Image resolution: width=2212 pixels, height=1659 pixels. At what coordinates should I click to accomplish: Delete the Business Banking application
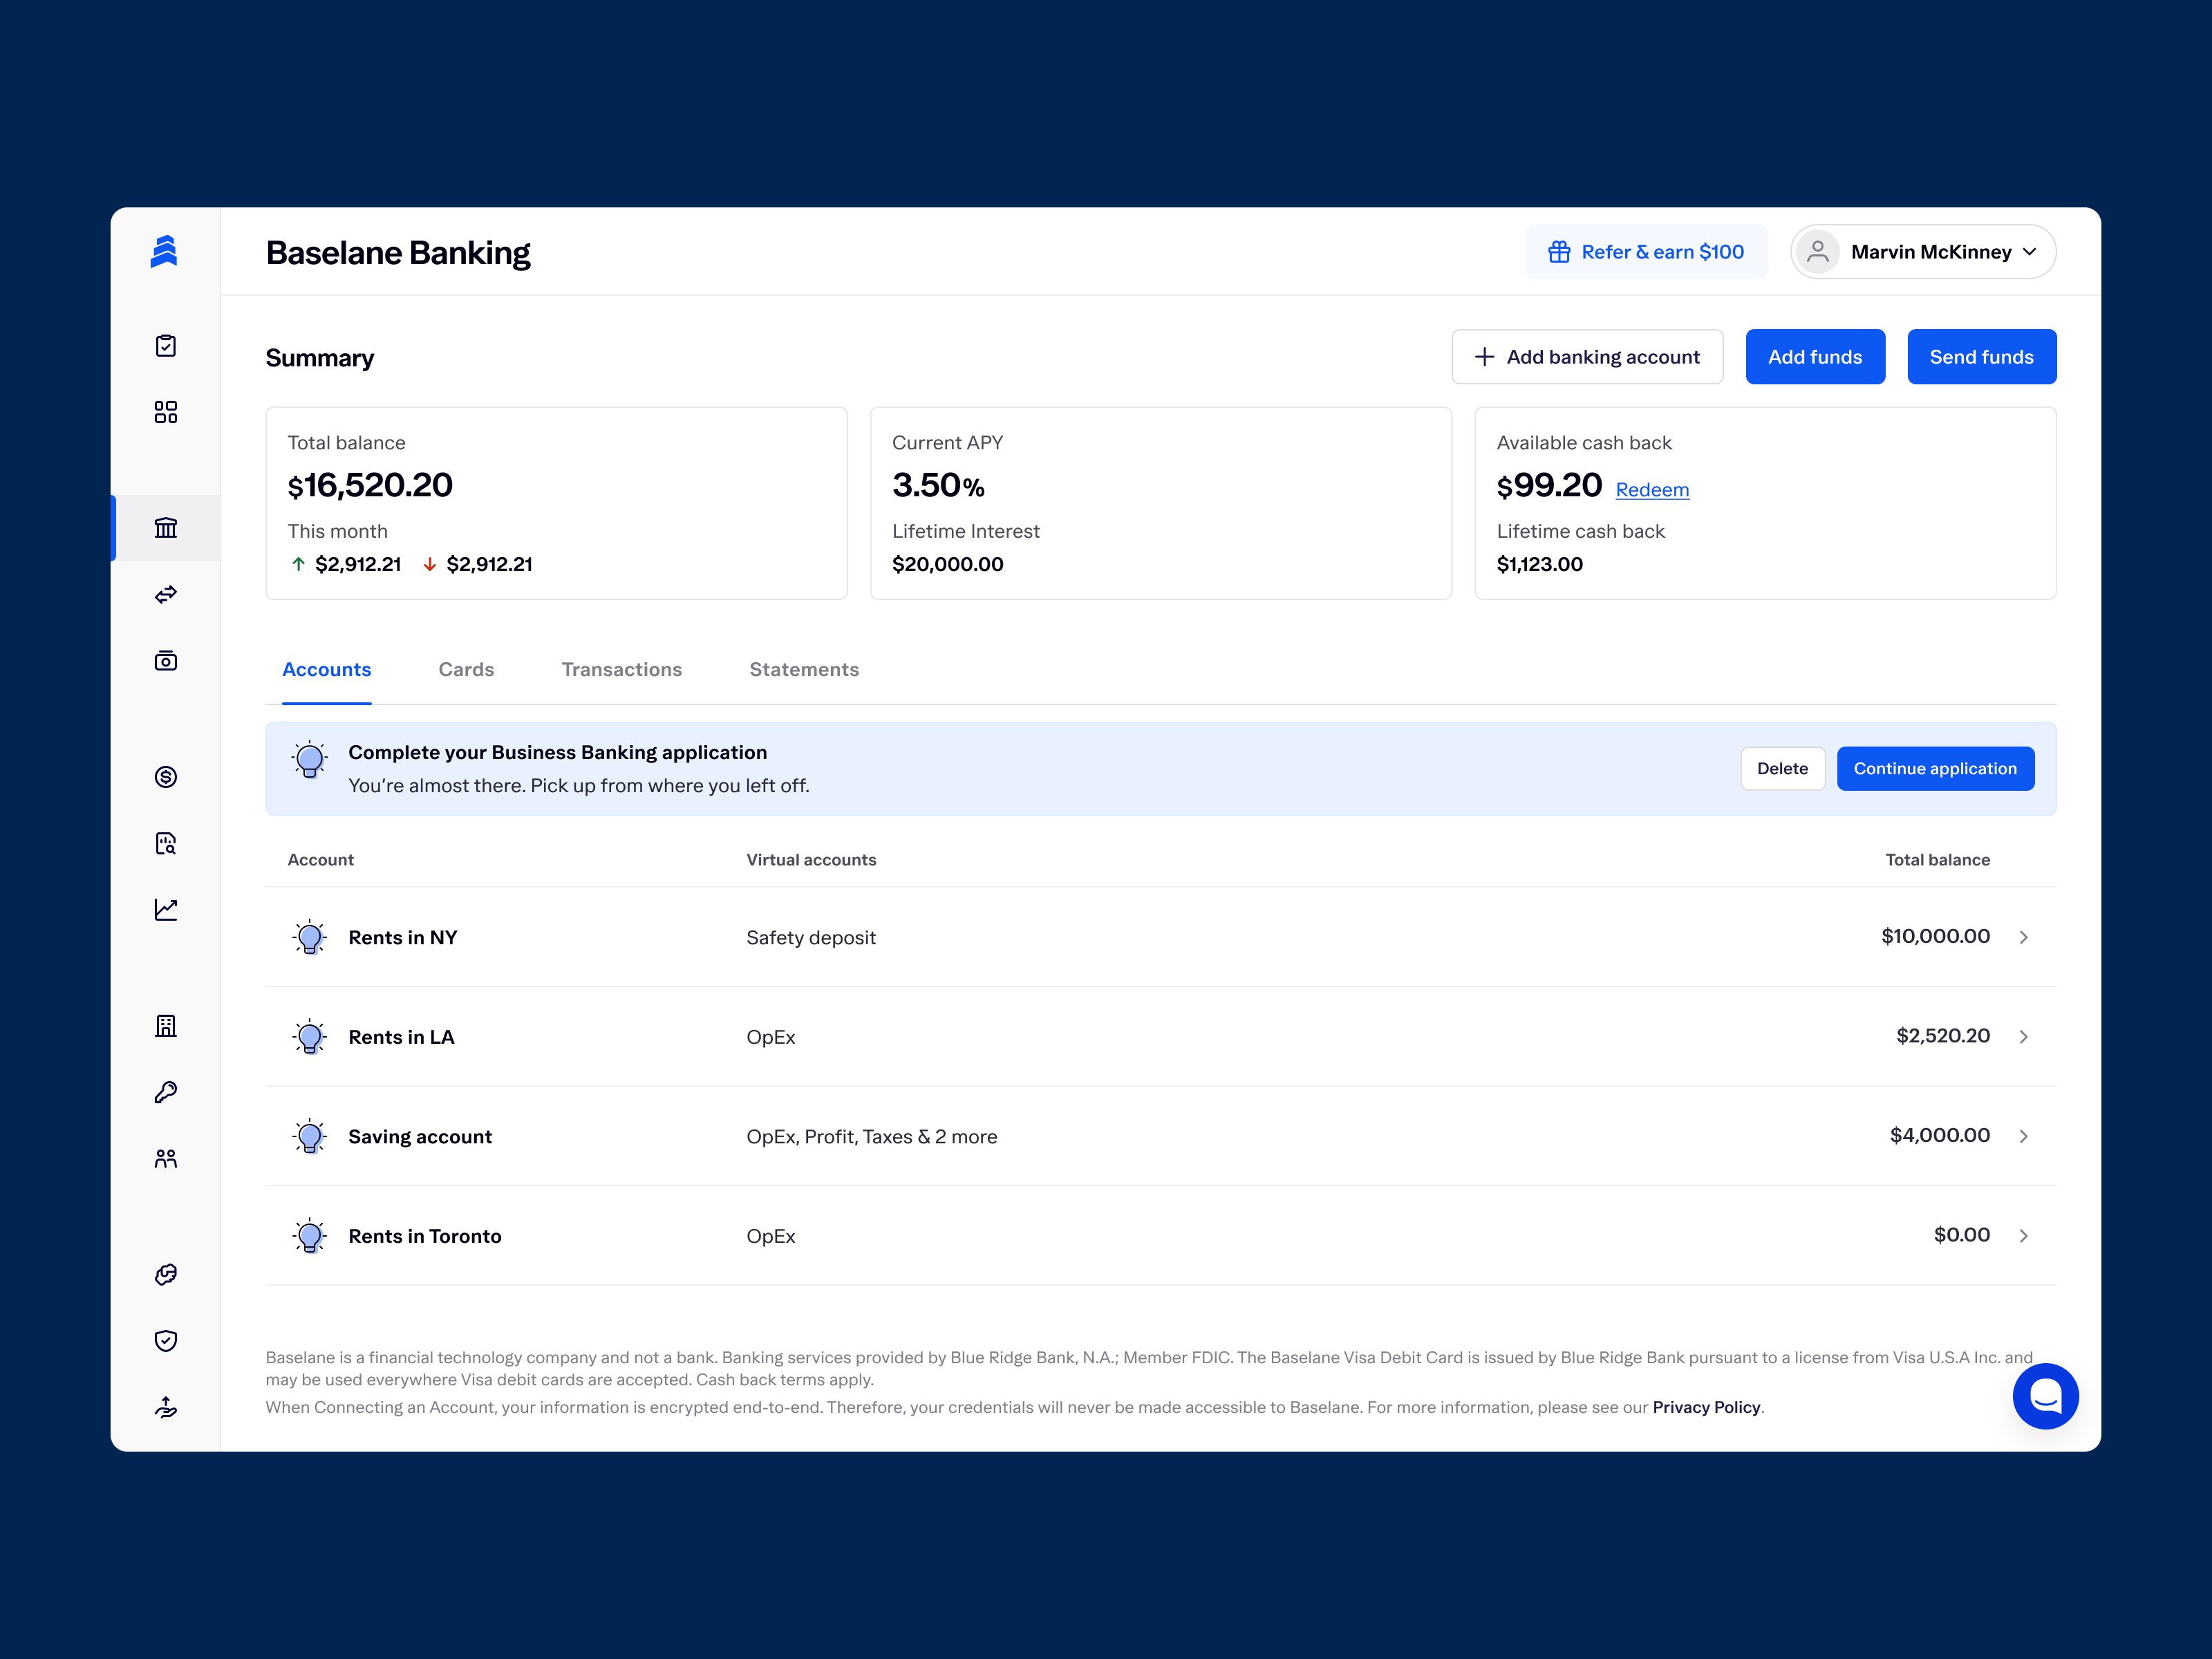(1782, 769)
